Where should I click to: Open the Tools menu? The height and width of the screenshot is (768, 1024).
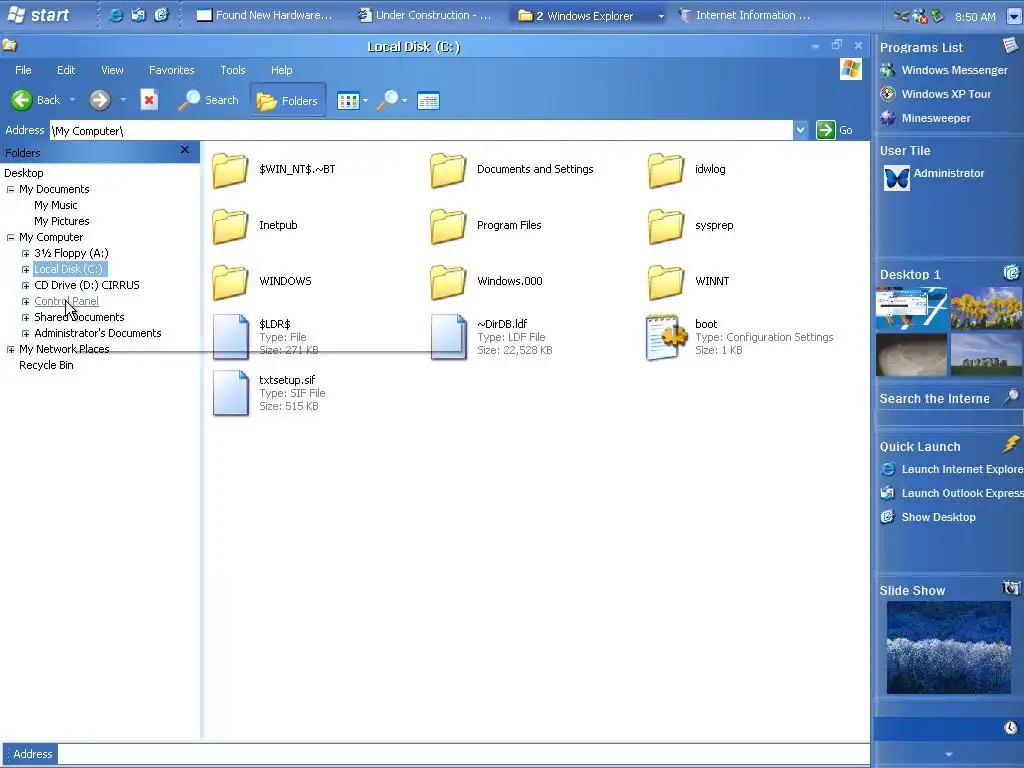pos(232,70)
